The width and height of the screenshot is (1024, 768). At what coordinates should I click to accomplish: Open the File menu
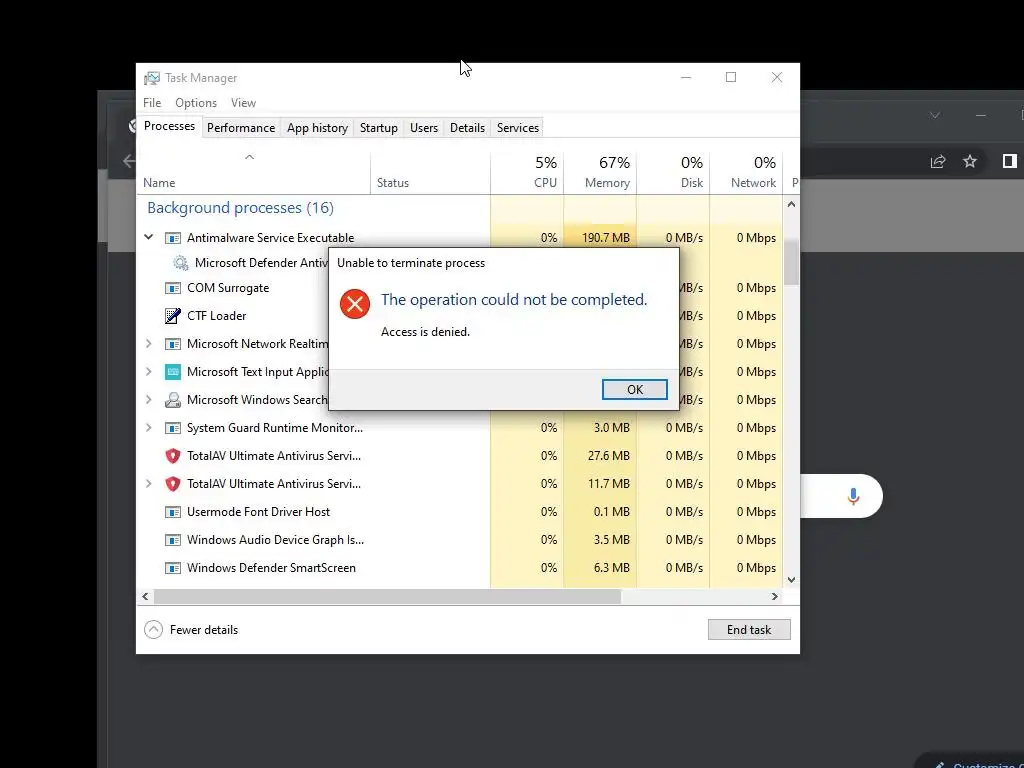152,103
